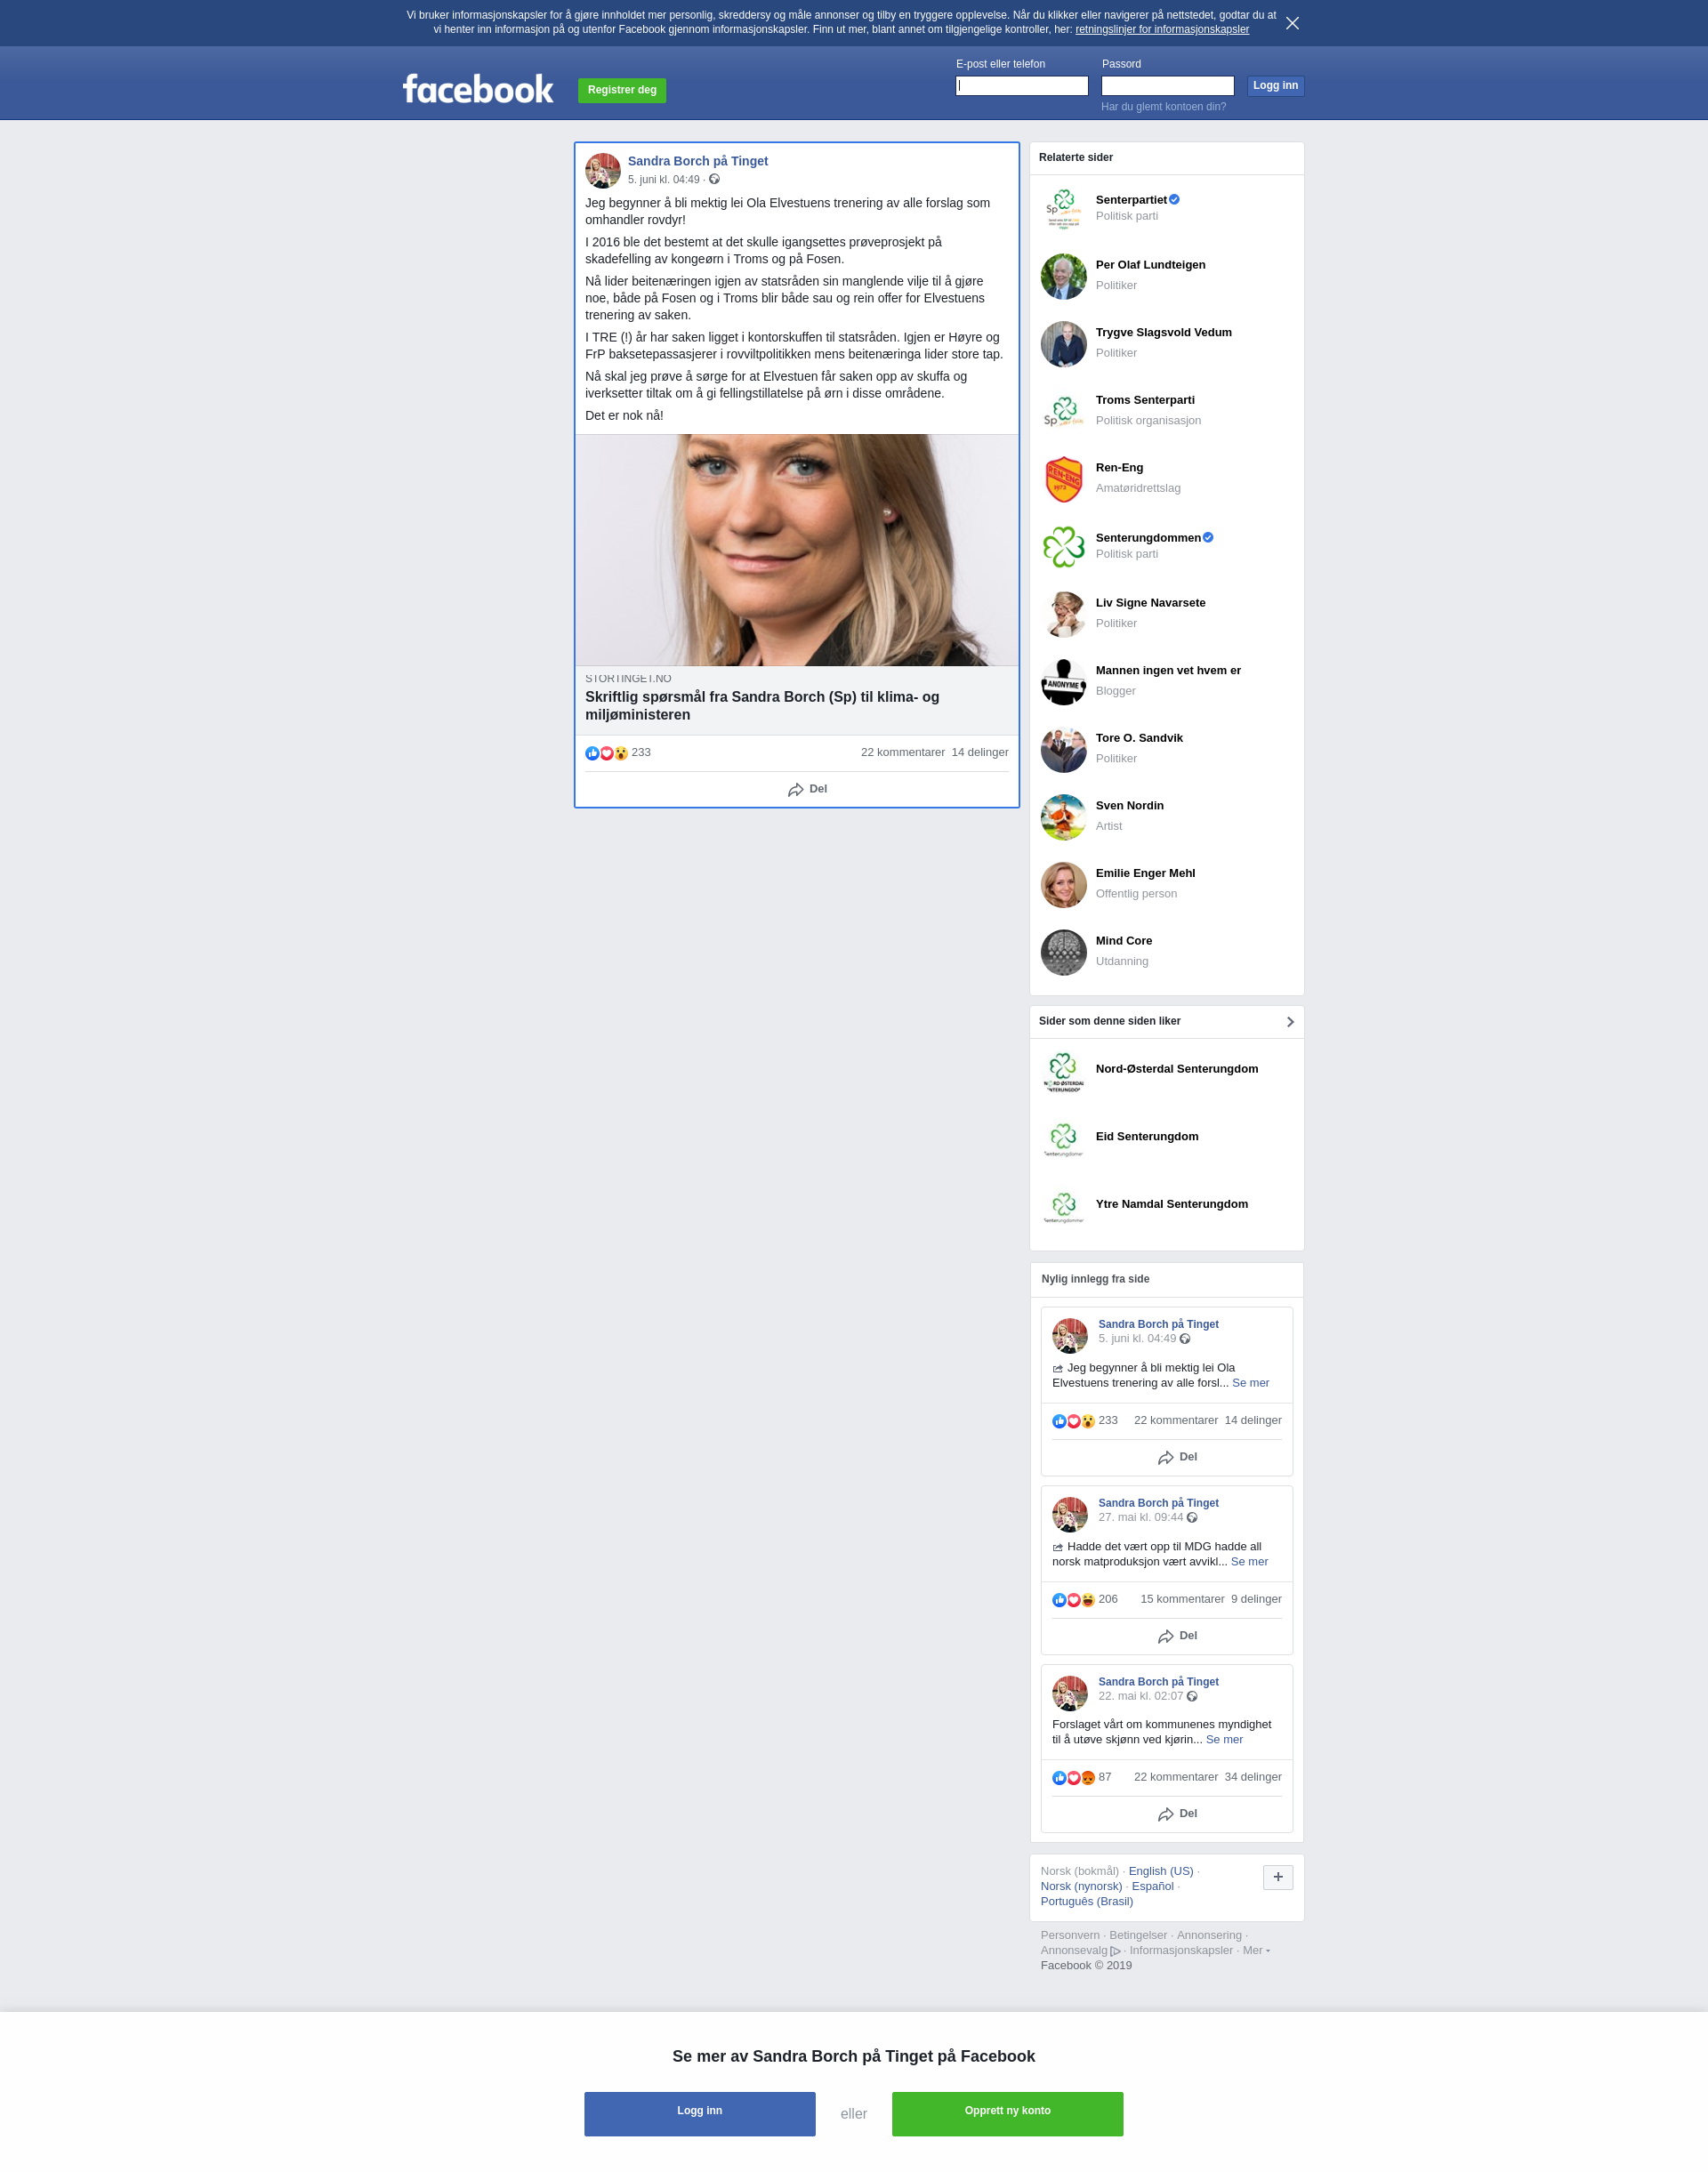
Task: Click Del button on 22. mai post
Action: point(1177,1814)
